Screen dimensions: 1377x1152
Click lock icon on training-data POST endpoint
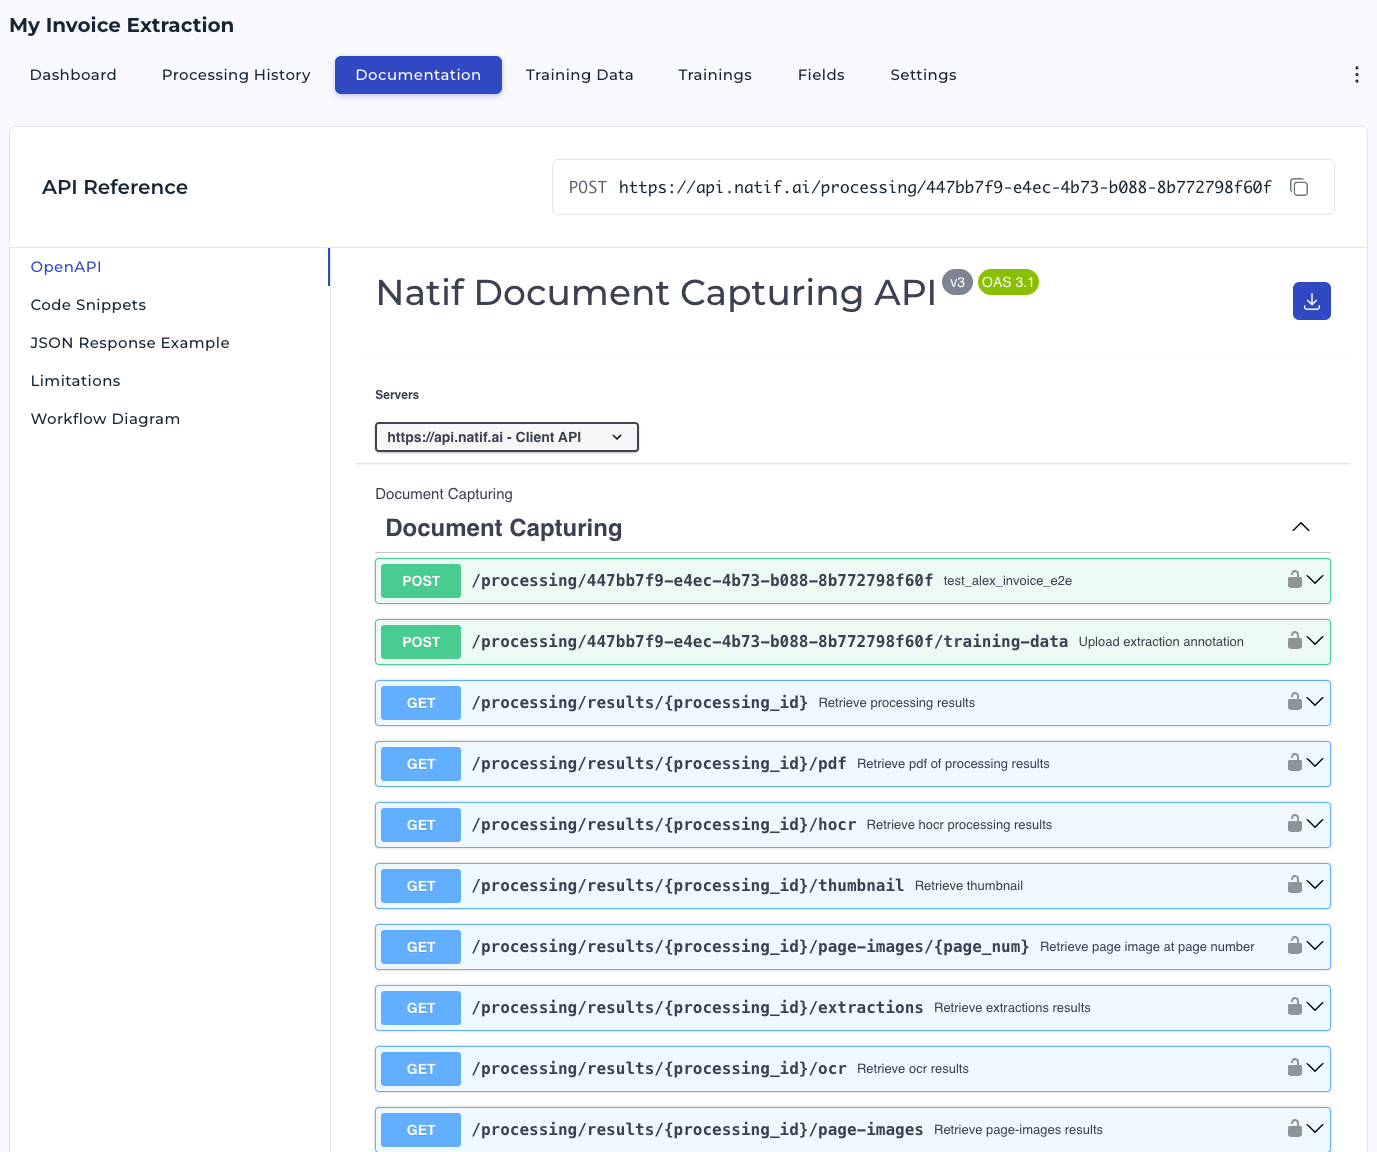(1294, 640)
